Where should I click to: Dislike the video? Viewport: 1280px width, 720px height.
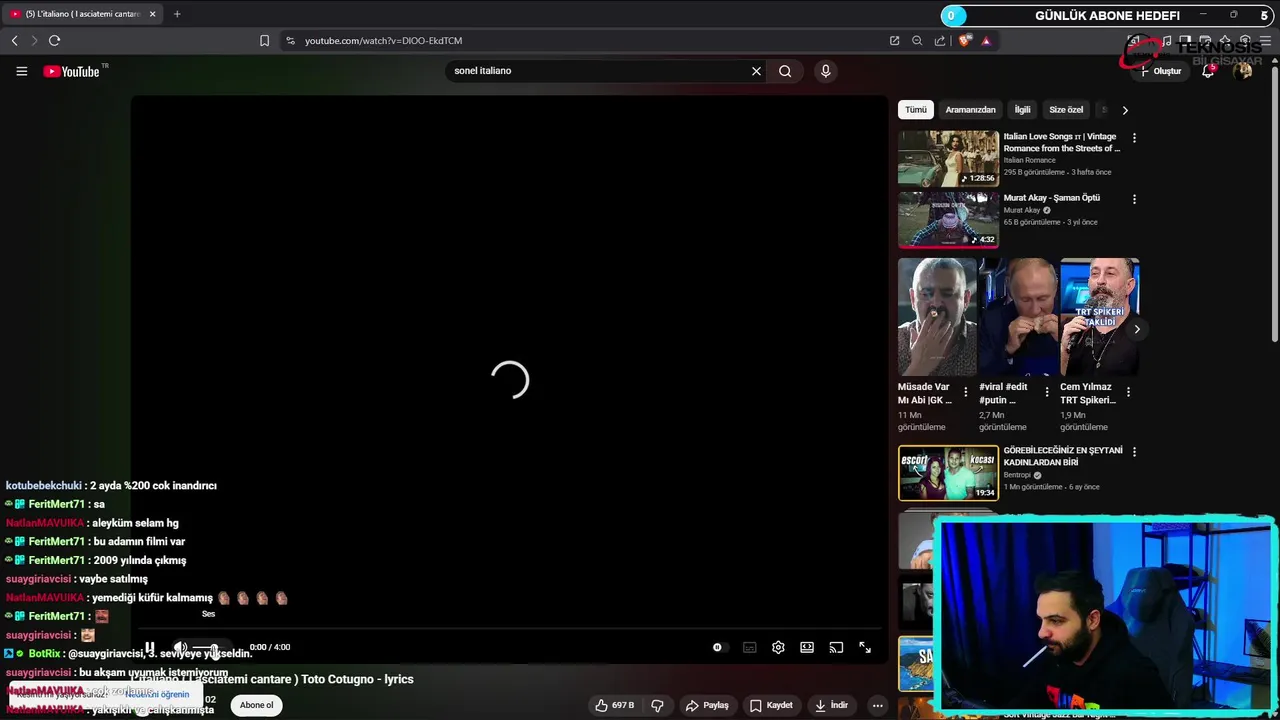(657, 705)
